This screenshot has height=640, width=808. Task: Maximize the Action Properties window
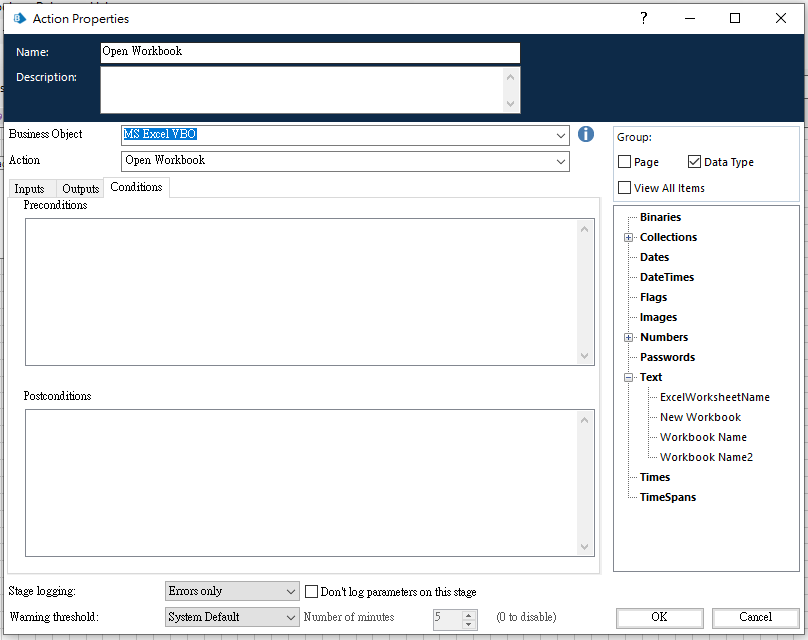pos(735,19)
